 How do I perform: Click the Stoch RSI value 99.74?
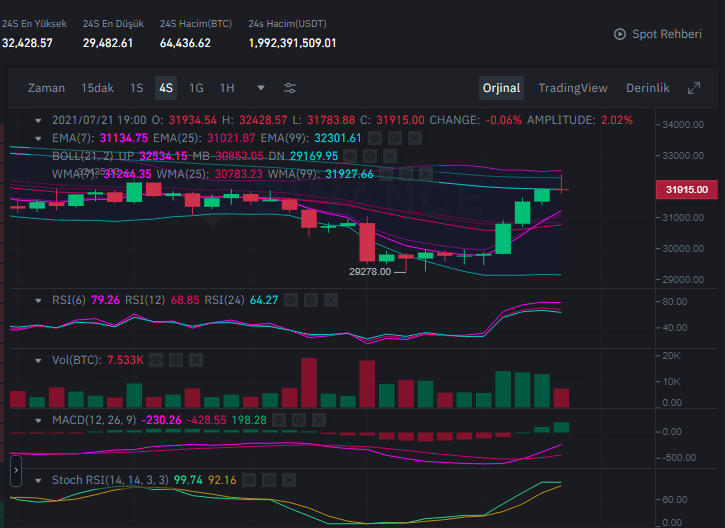[x=188, y=480]
